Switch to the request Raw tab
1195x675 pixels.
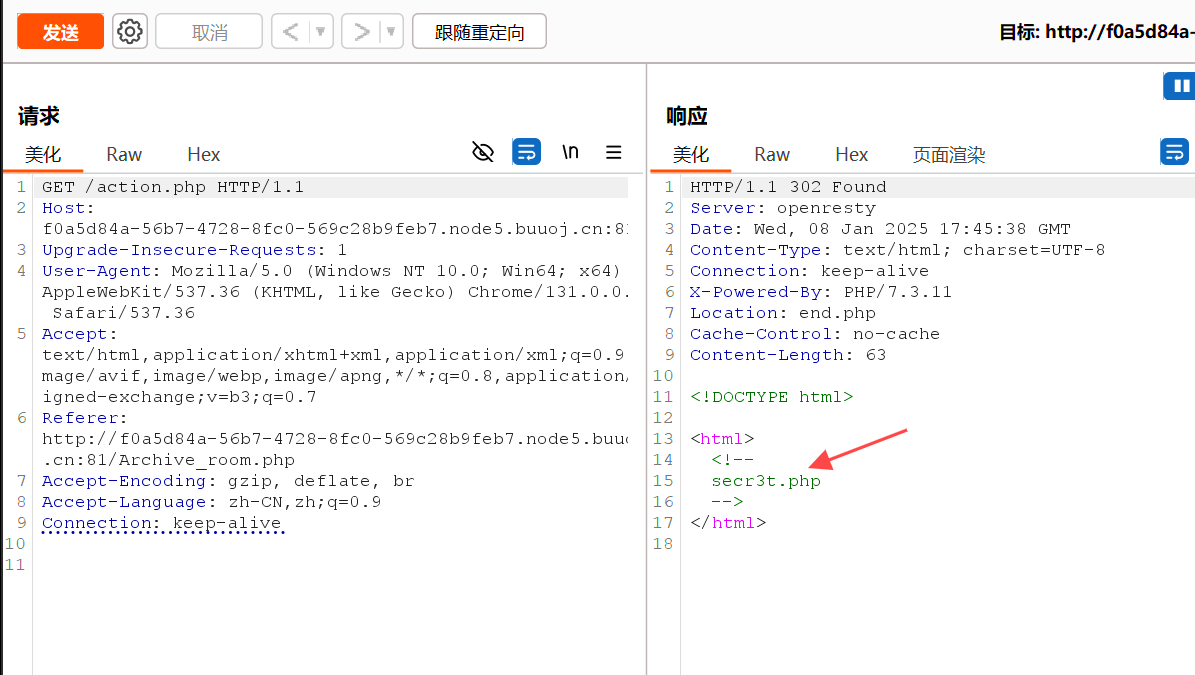click(x=124, y=154)
